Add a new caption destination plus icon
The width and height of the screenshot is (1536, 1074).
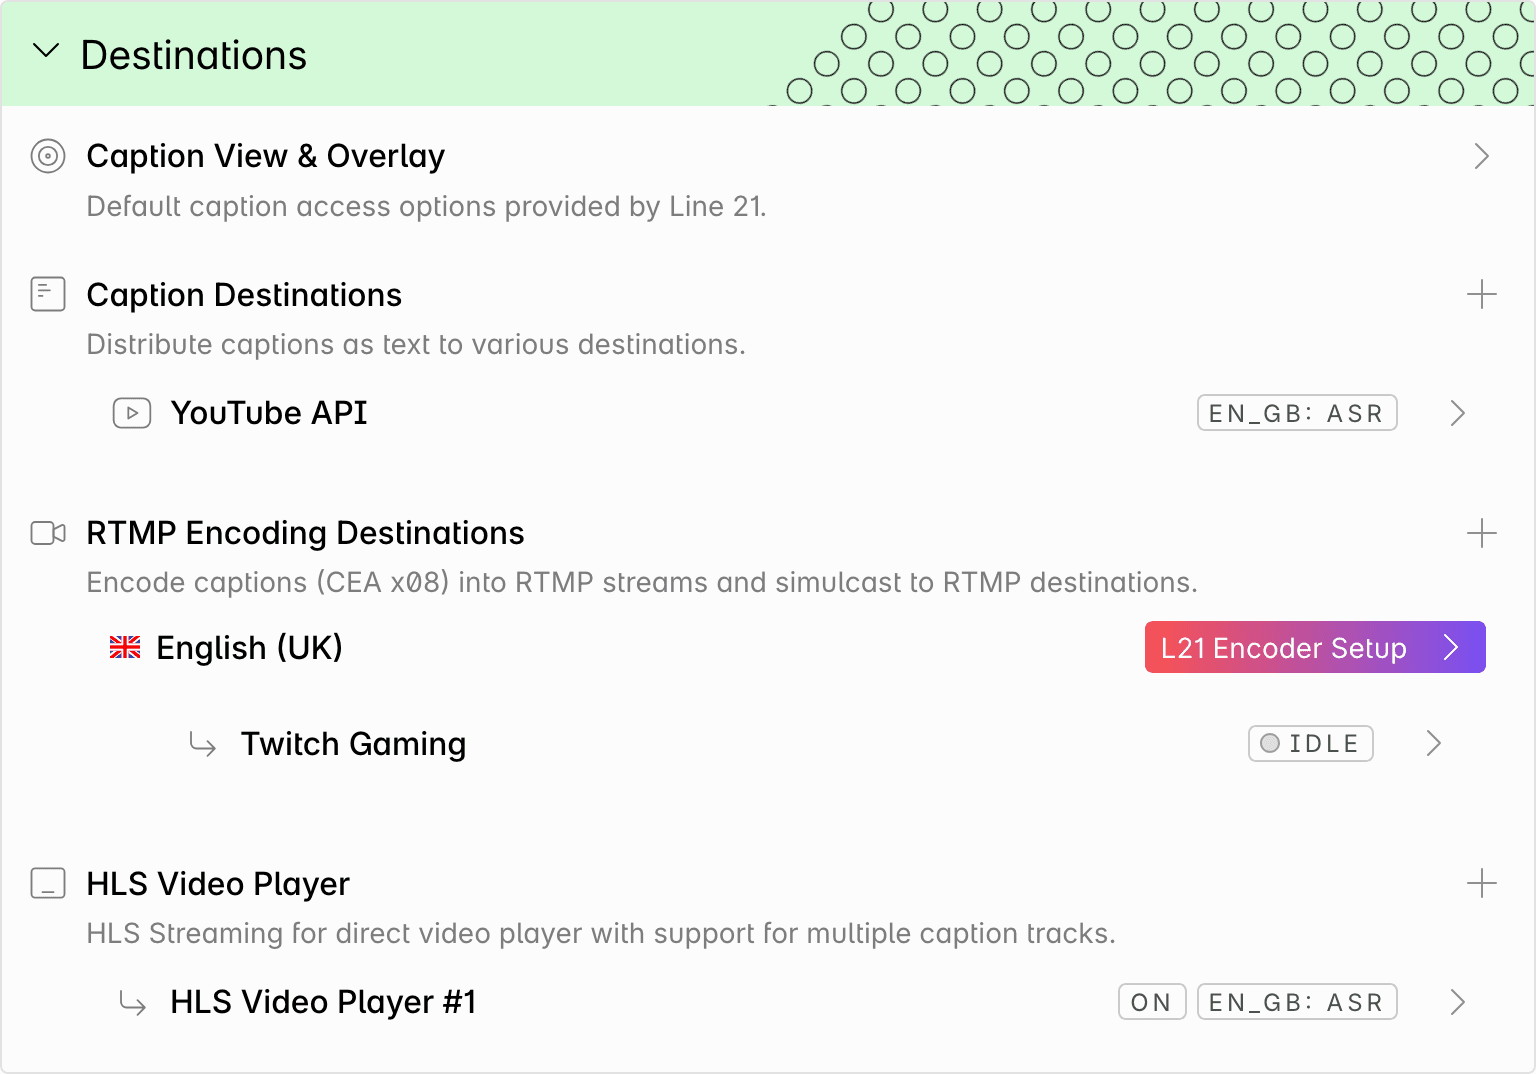(x=1482, y=294)
